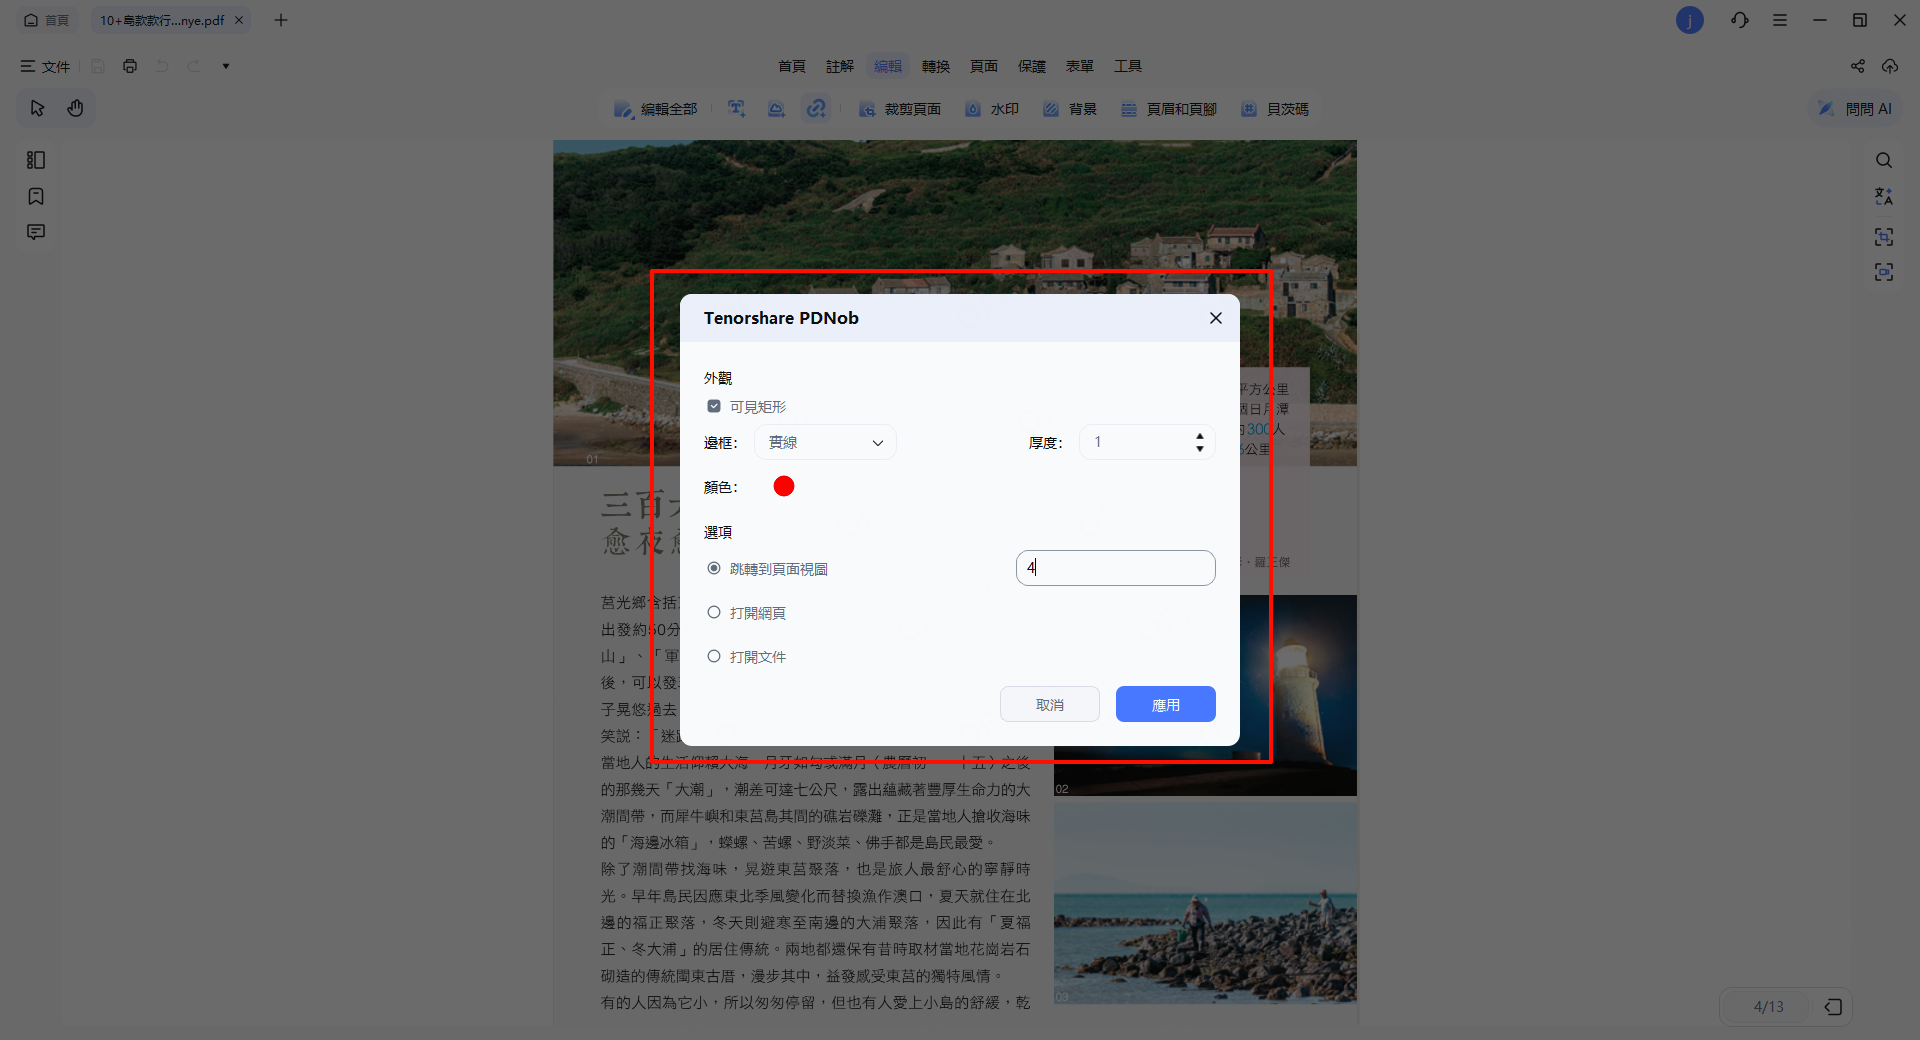Open the 頁面 page menu
The width and height of the screenshot is (1920, 1040).
coord(984,66)
